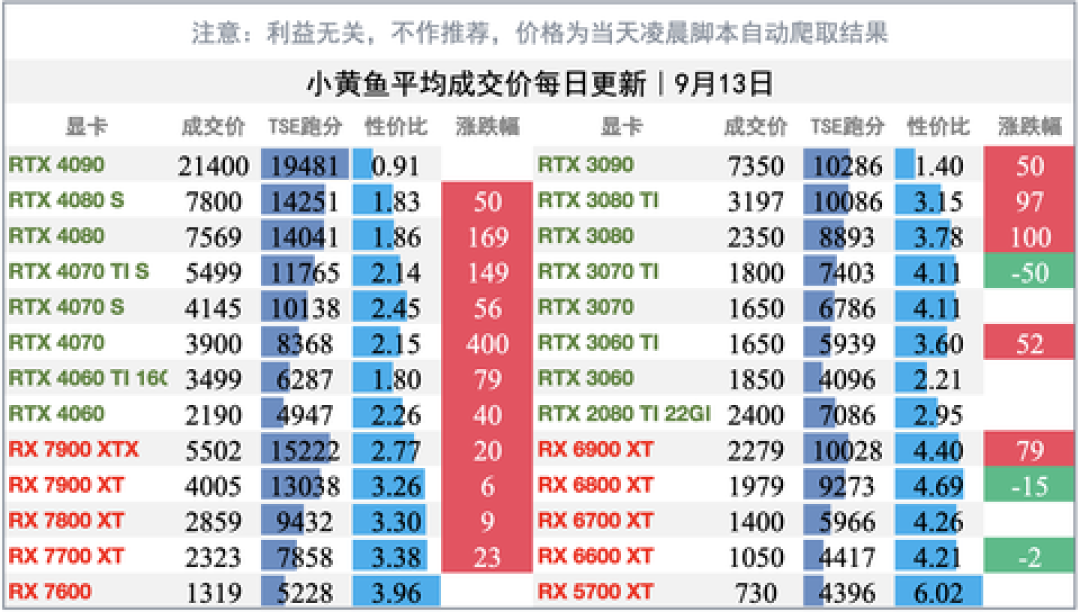This screenshot has height=612, width=1080.
Task: Select the title 小黄鱼平均成交价每日更新
Action: tap(477, 84)
